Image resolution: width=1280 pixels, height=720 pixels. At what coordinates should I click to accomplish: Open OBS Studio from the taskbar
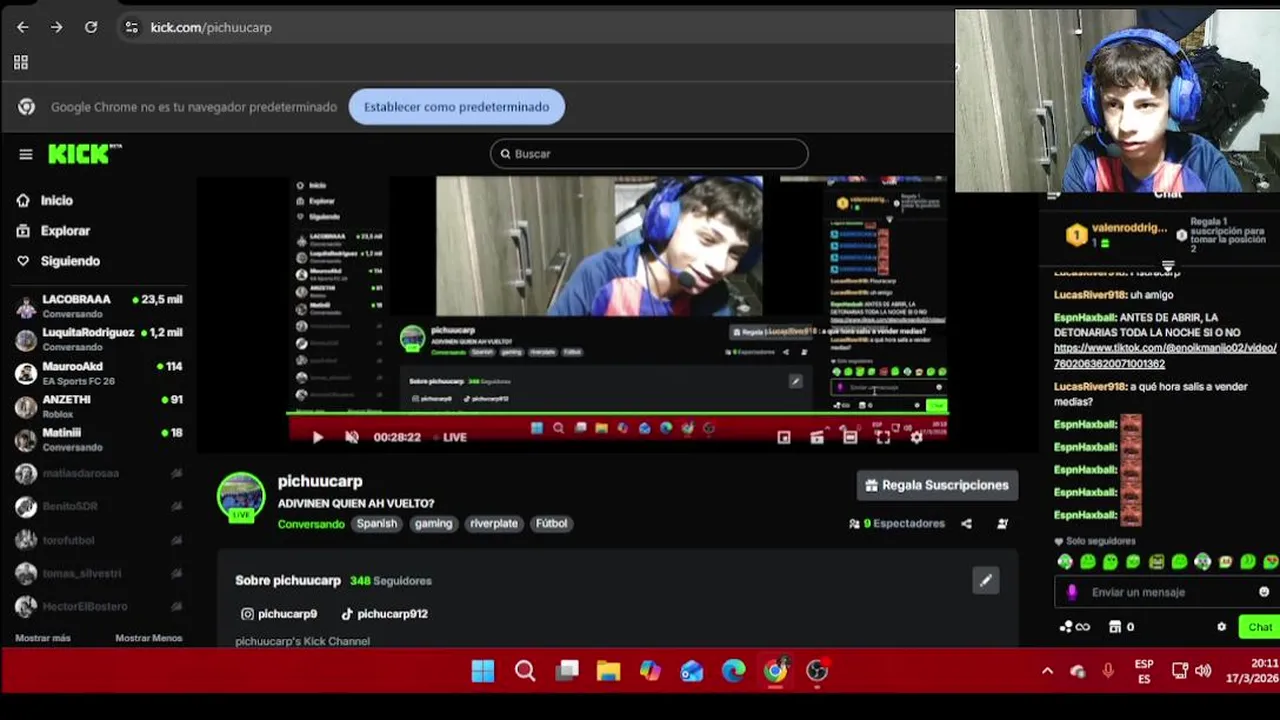click(x=817, y=671)
